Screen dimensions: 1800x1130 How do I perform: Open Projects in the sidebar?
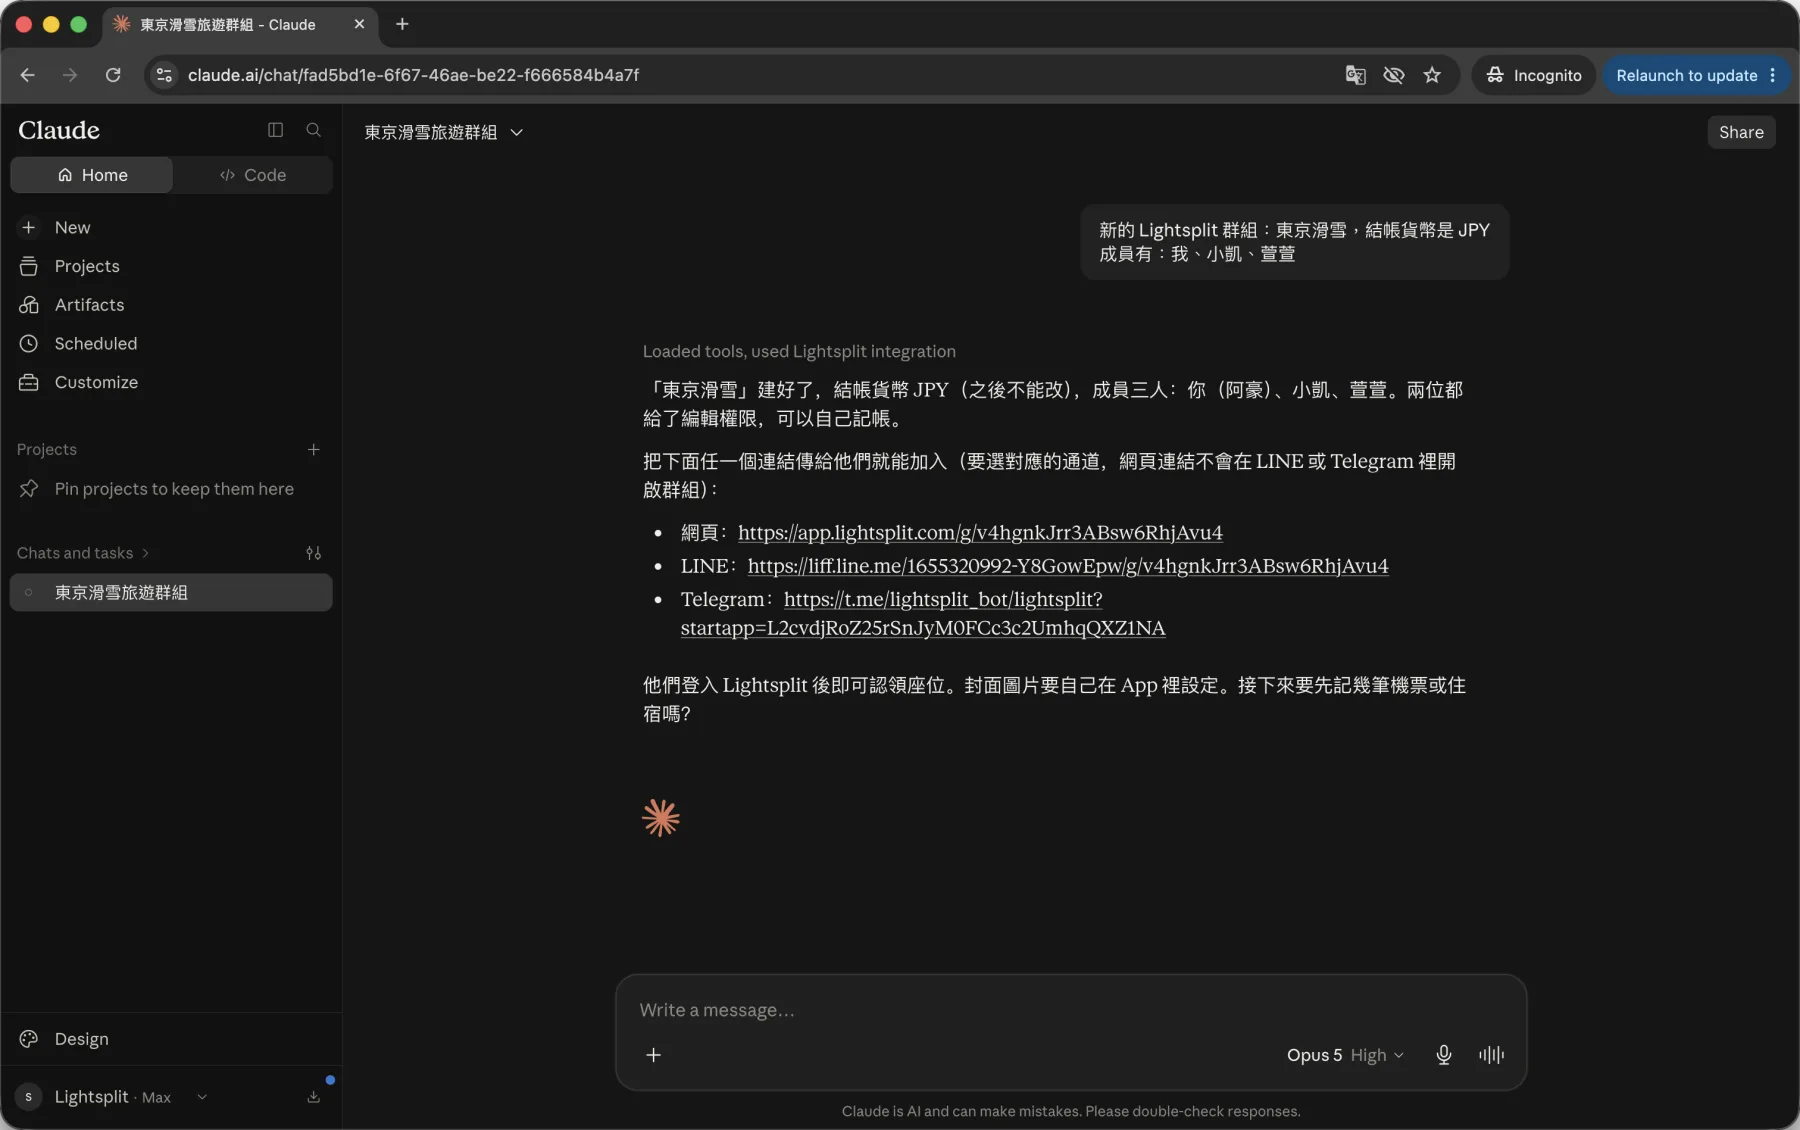tap(171, 266)
